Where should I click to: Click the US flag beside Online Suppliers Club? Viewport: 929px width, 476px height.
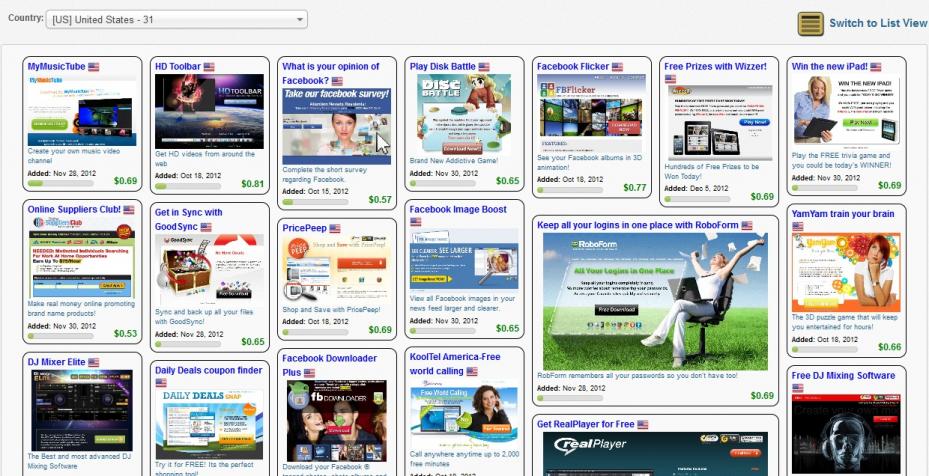click(x=129, y=210)
